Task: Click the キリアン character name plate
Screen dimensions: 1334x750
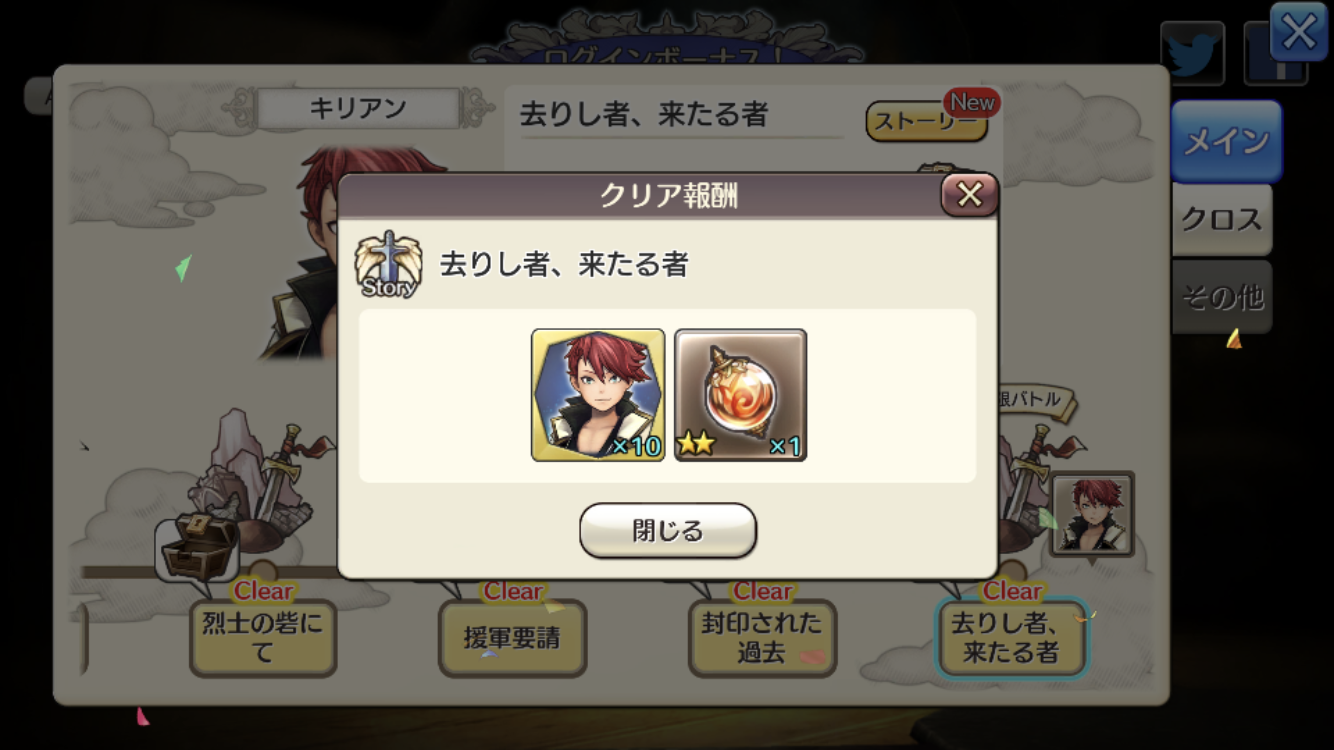Action: pos(358,108)
